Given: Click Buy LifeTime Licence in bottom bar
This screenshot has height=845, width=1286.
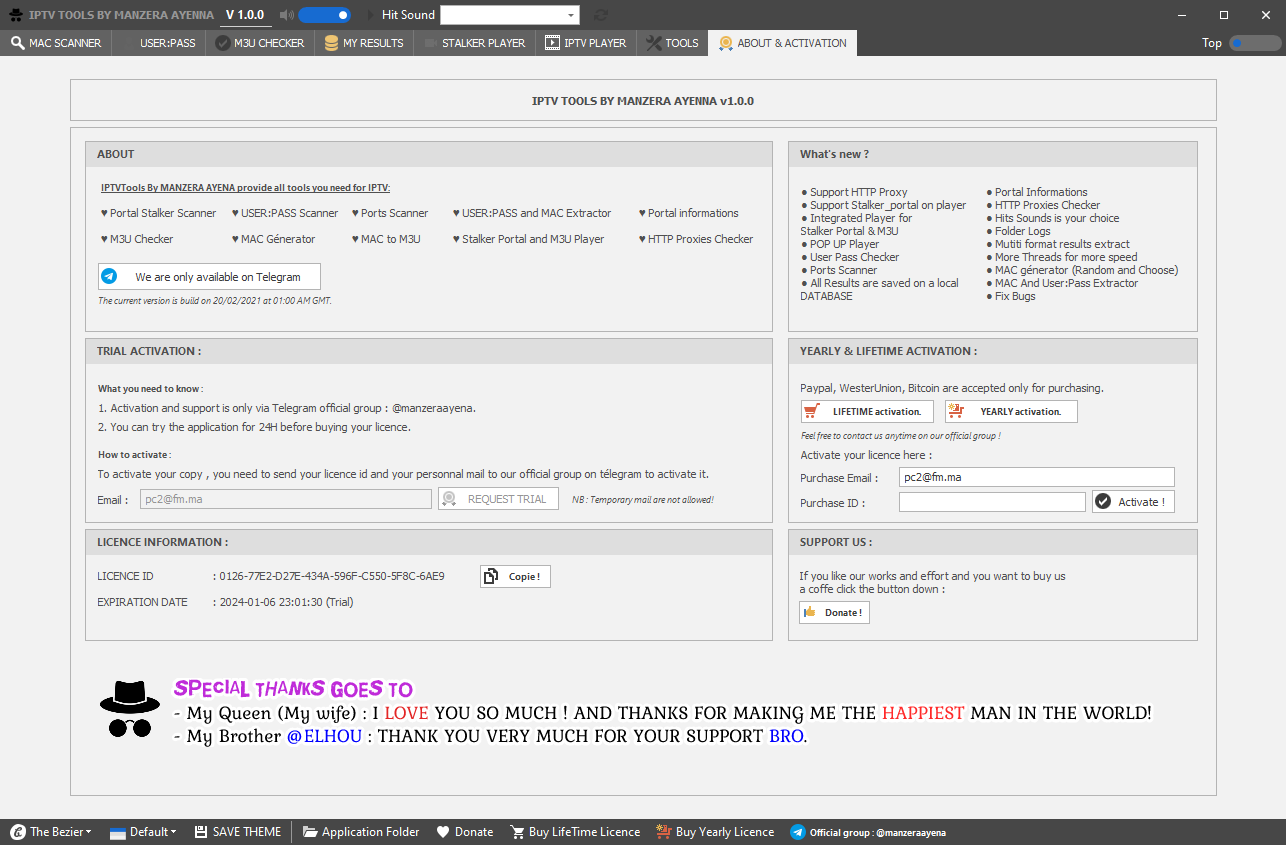Looking at the screenshot, I should [x=575, y=832].
